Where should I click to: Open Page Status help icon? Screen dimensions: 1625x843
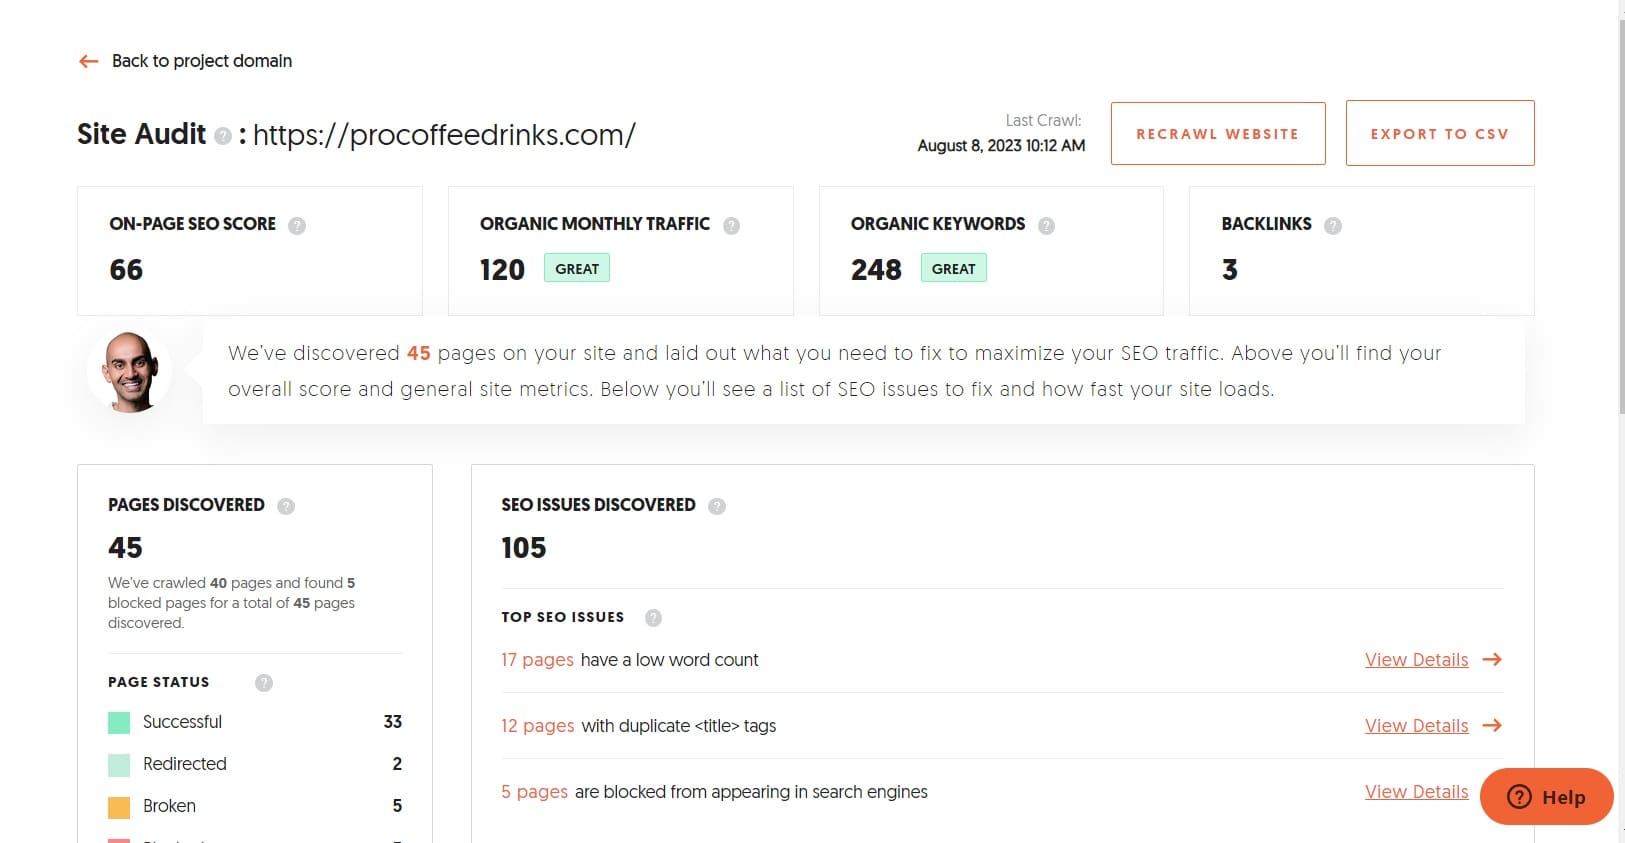[264, 683]
